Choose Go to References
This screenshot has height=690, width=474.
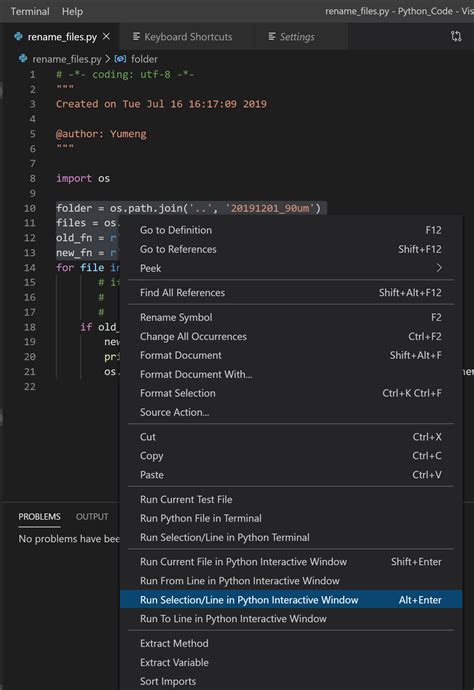pyautogui.click(x=290, y=249)
